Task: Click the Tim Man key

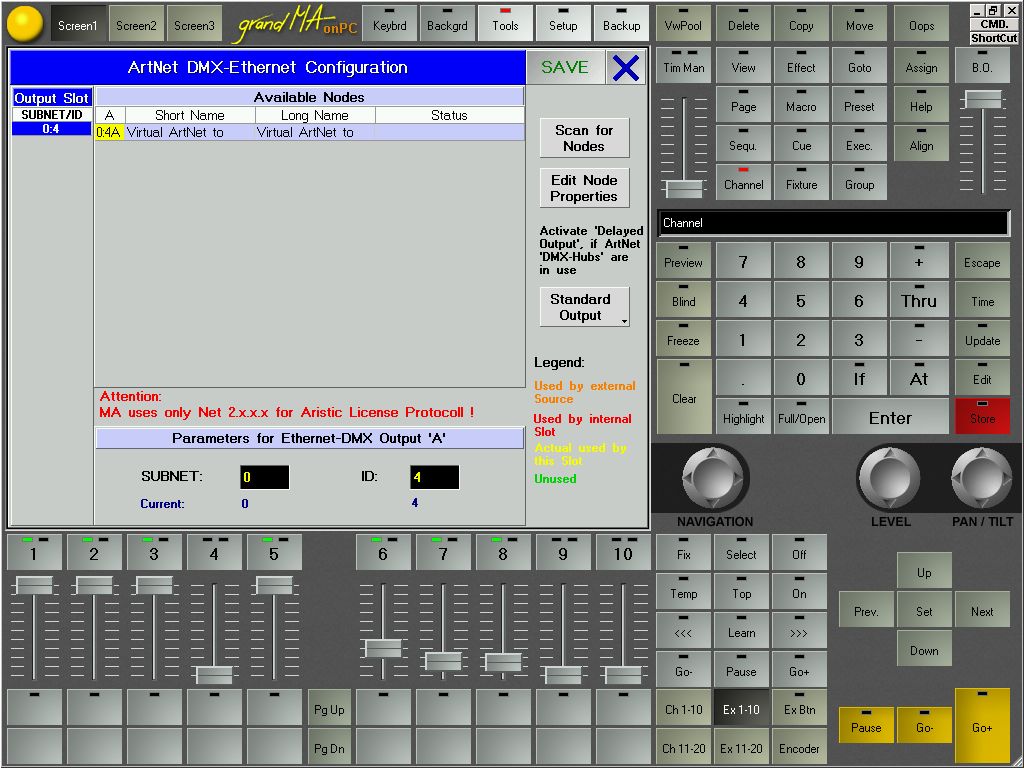Action: point(683,65)
